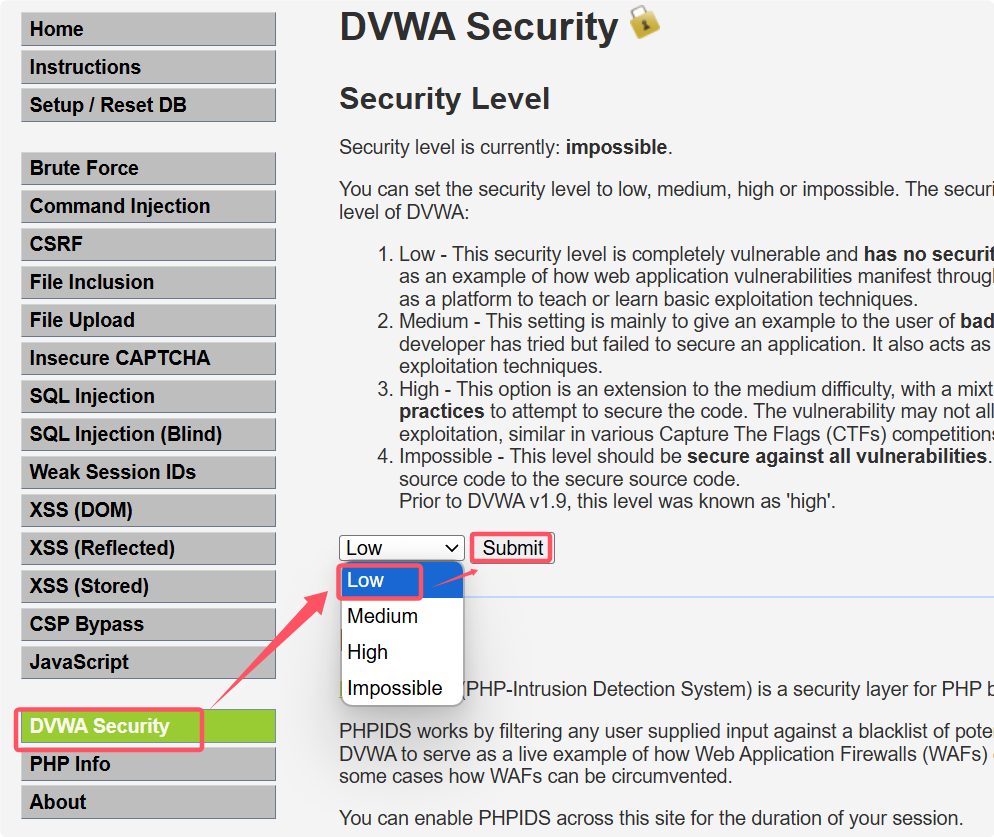This screenshot has height=837, width=994.
Task: Open the PHP Info page
Action: click(x=148, y=764)
